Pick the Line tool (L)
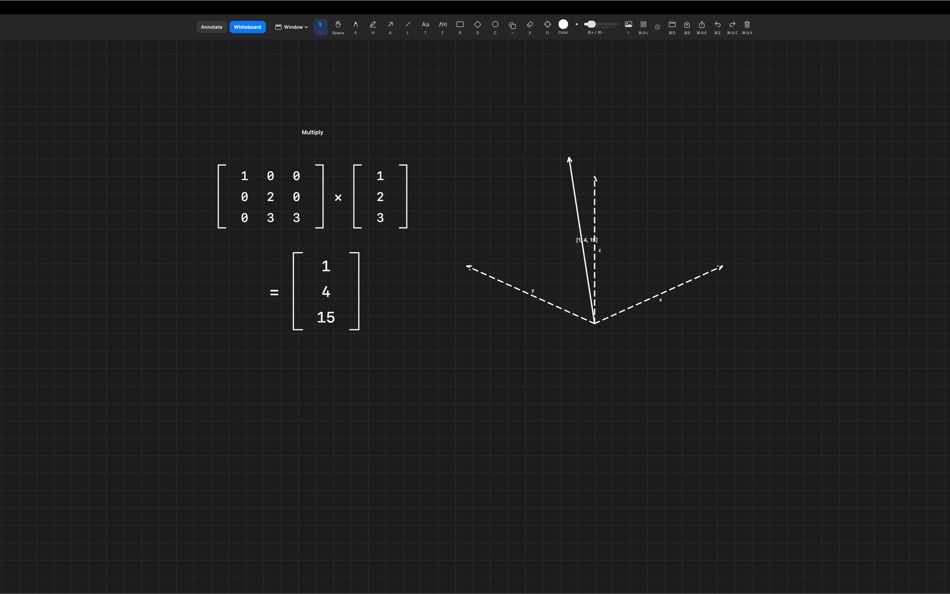950x594 pixels. click(x=407, y=25)
